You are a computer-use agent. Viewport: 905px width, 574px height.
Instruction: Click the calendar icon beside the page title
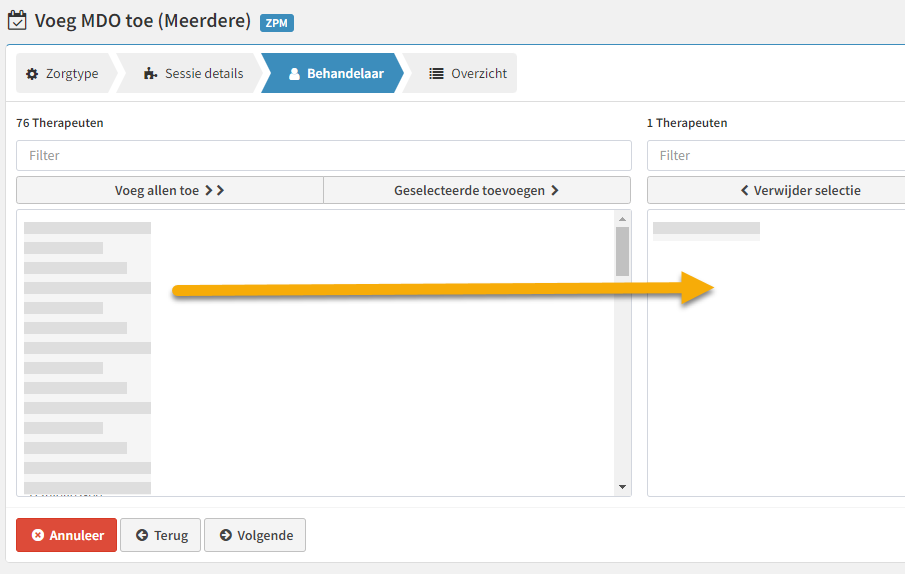(x=17, y=20)
